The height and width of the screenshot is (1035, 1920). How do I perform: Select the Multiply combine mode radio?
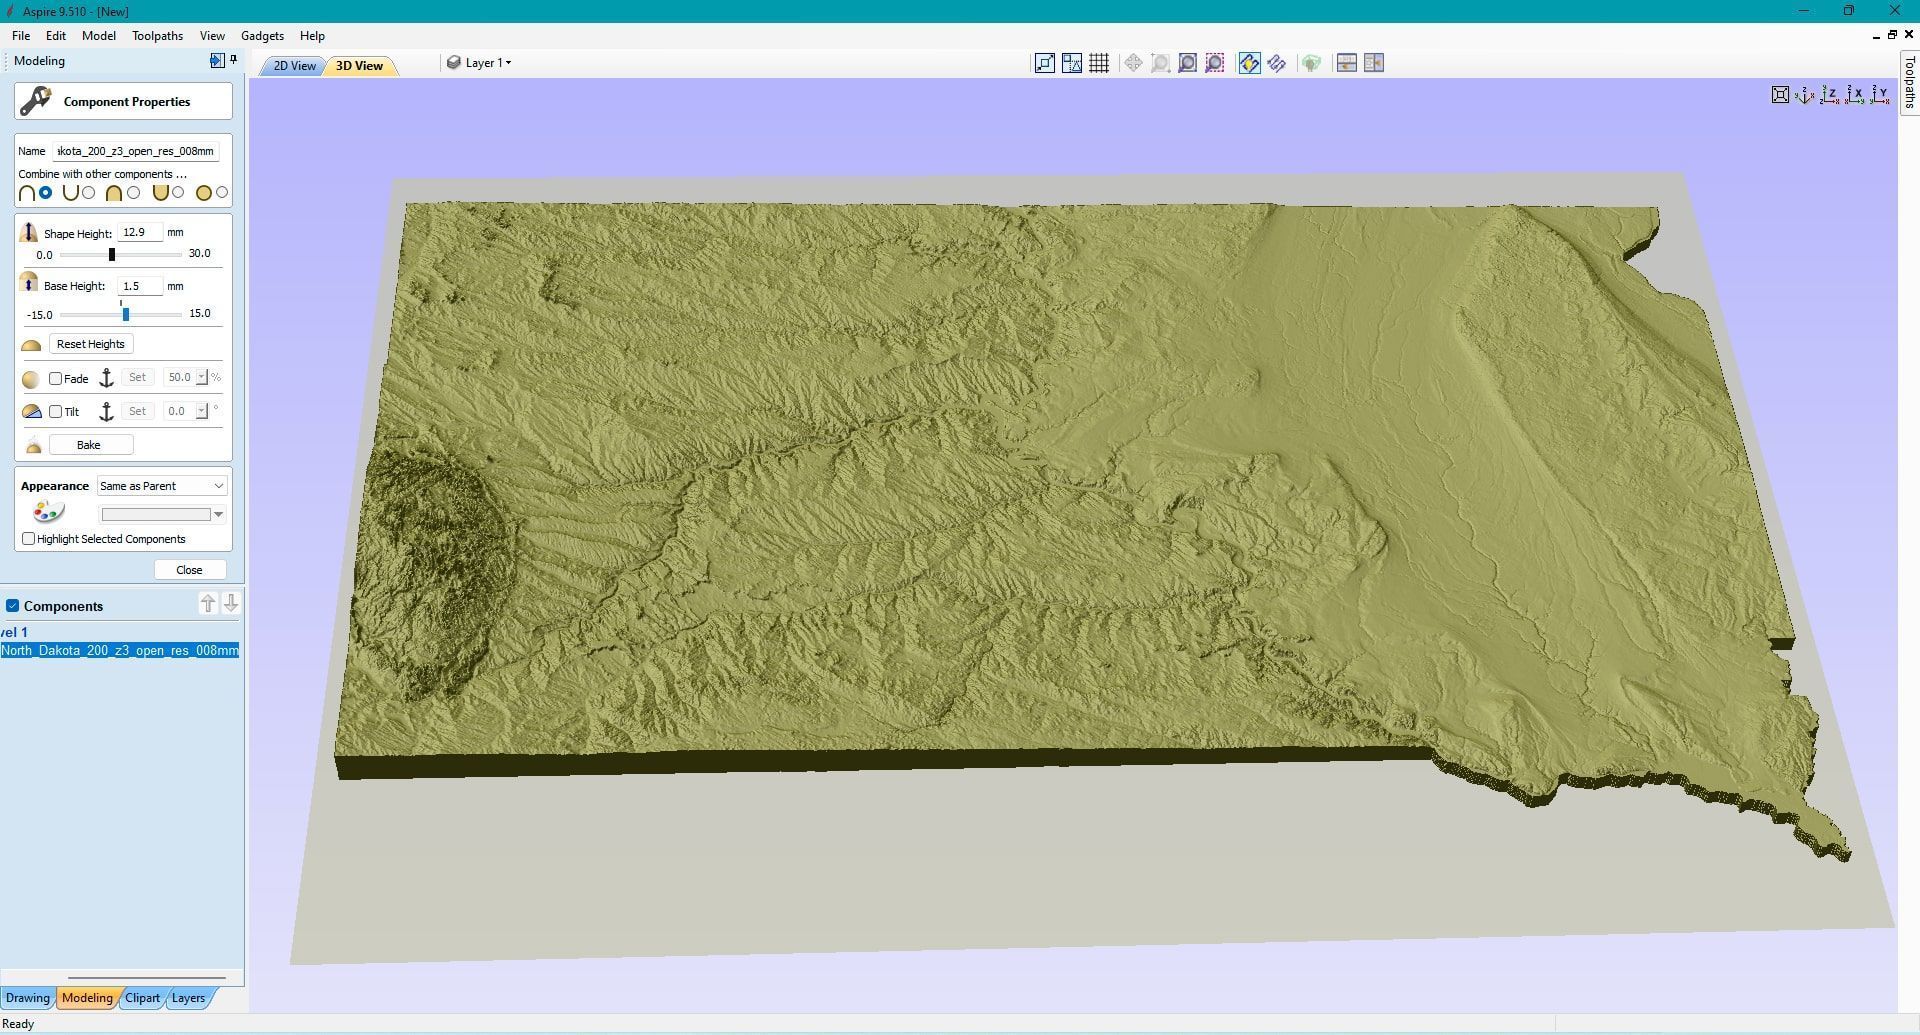pos(222,192)
